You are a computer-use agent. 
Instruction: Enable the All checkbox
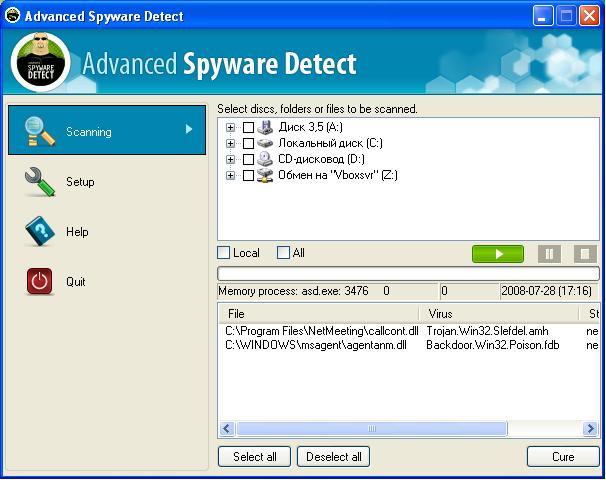283,253
